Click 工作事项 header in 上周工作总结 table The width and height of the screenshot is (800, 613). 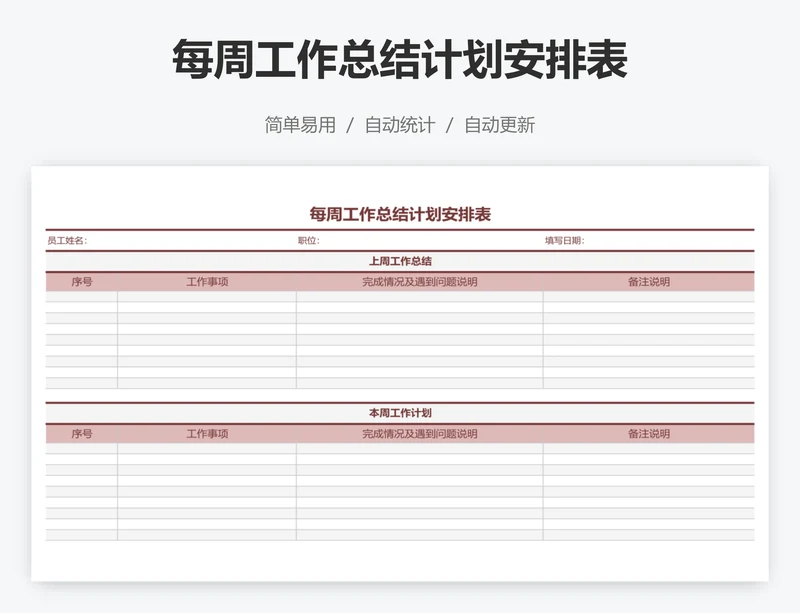(207, 282)
